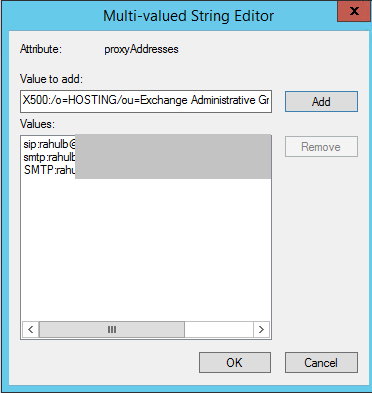Click the Add button
The image size is (372, 393).
321,101
